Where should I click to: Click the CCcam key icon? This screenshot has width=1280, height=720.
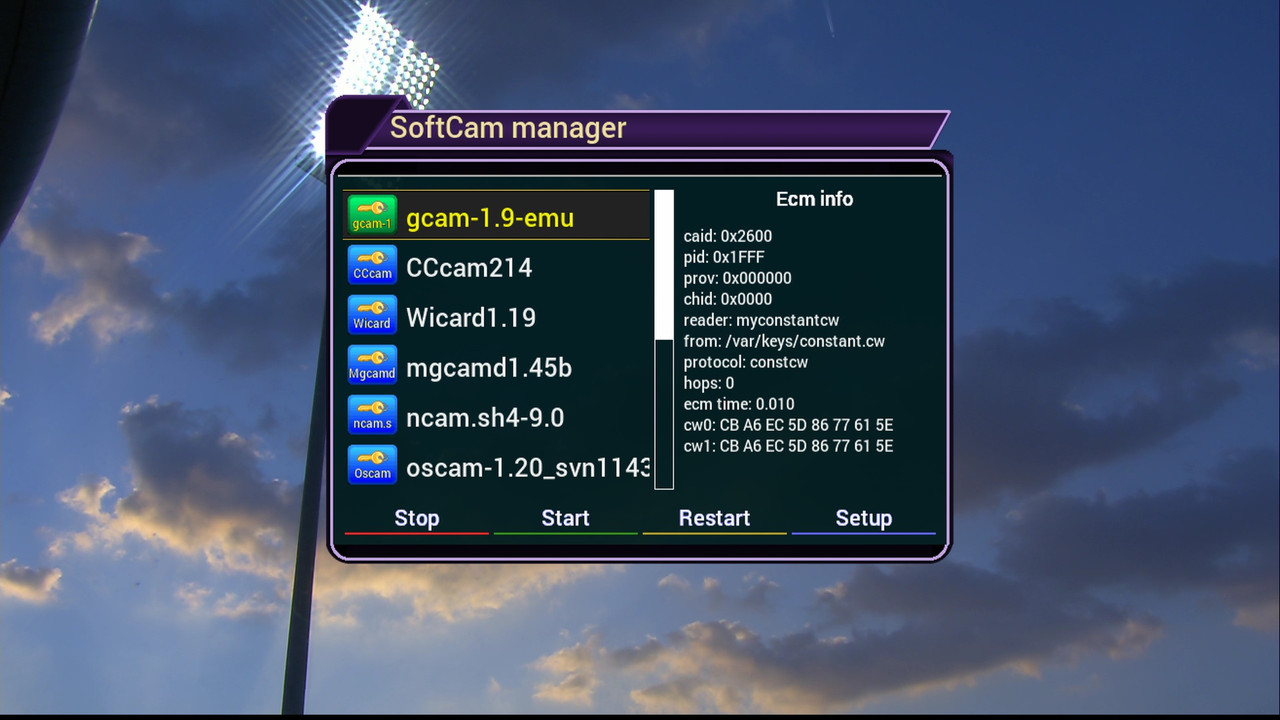372,265
